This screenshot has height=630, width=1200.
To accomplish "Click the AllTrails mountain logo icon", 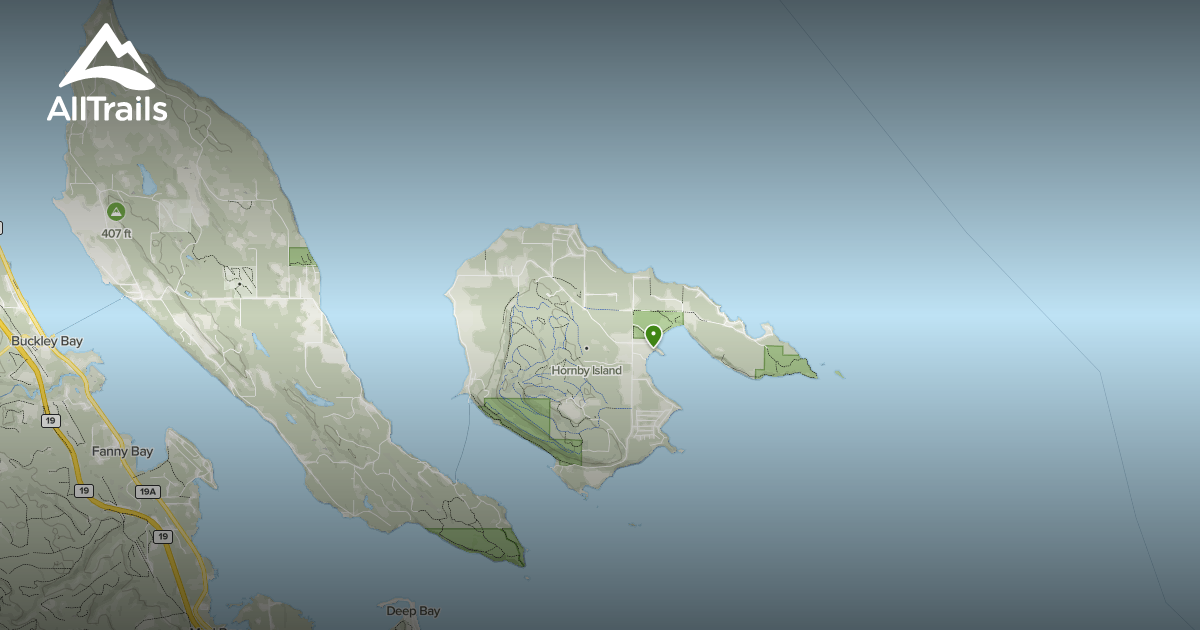I will click(106, 58).
